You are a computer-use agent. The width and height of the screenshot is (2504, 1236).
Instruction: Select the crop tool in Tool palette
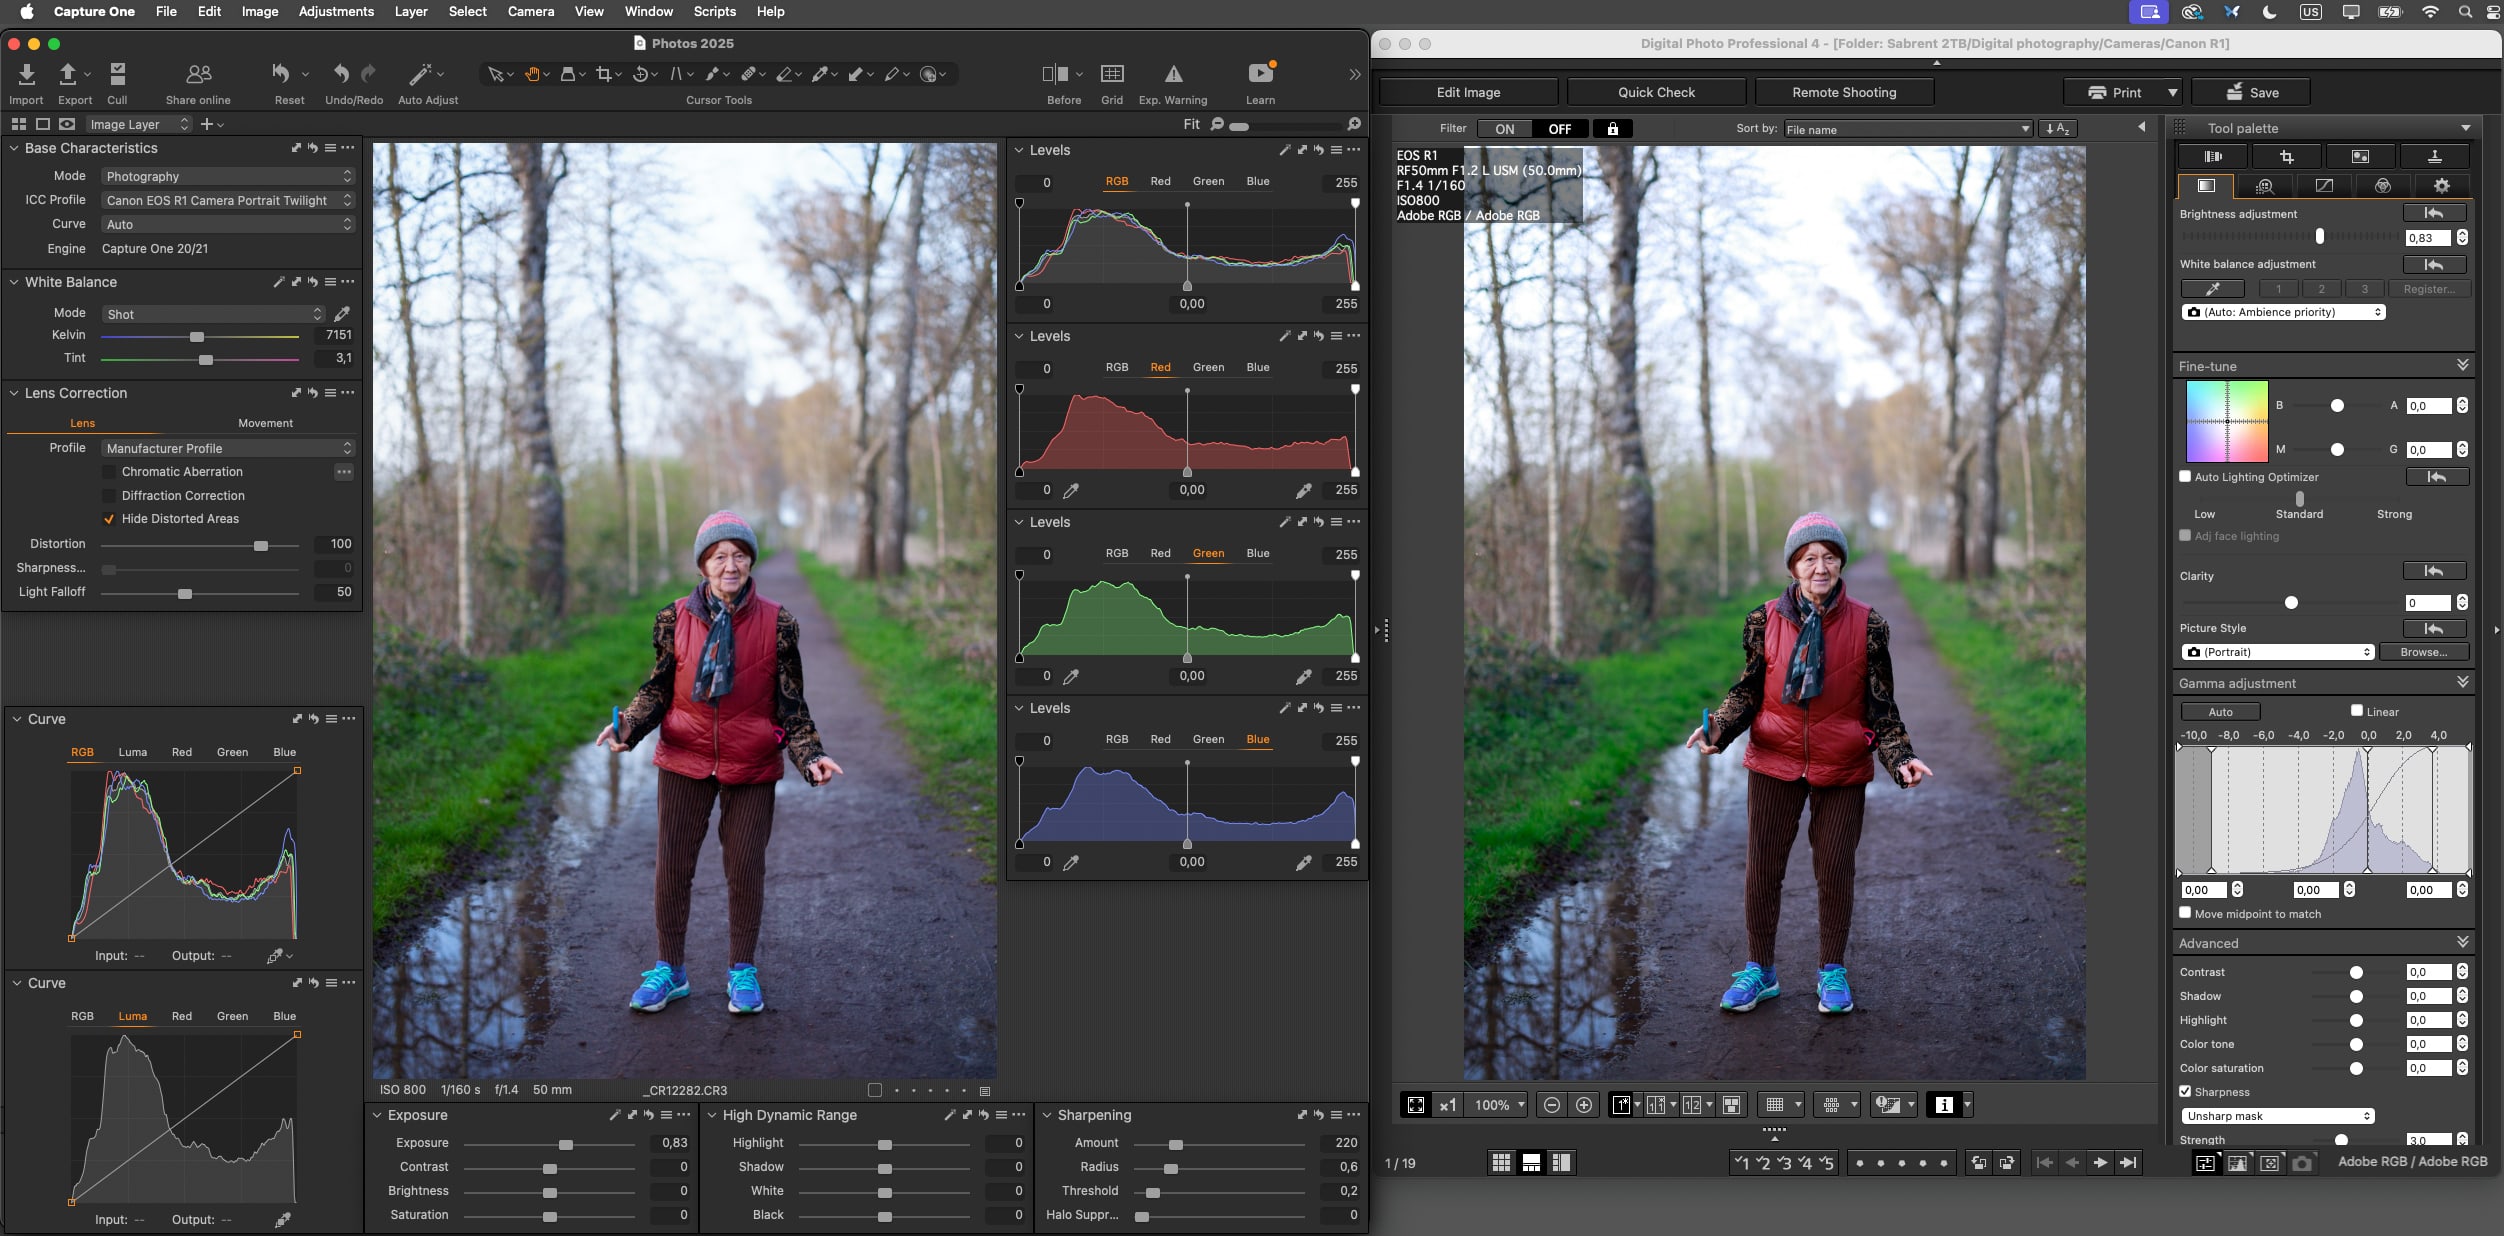2286,157
